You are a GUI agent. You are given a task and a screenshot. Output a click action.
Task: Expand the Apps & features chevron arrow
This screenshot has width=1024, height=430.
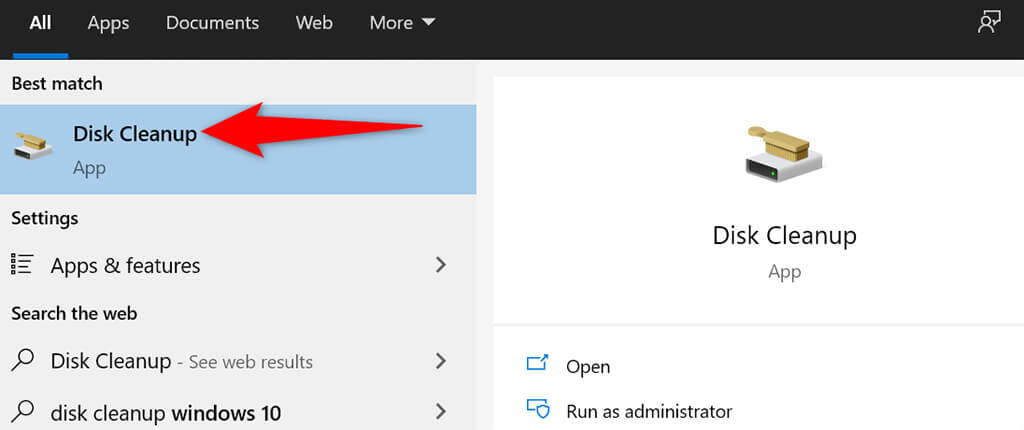441,265
